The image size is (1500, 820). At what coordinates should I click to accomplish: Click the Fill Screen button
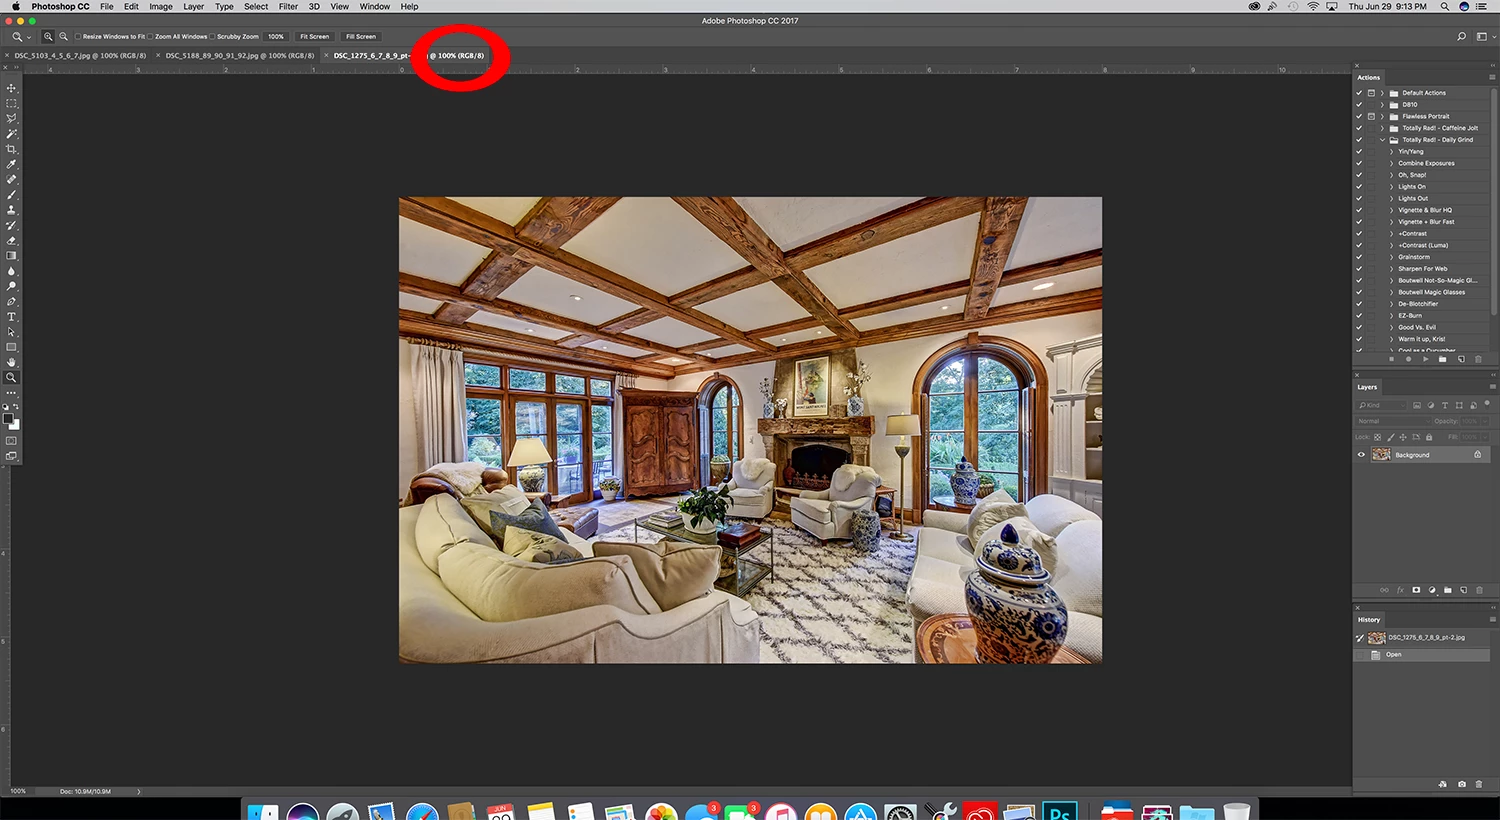click(x=361, y=36)
